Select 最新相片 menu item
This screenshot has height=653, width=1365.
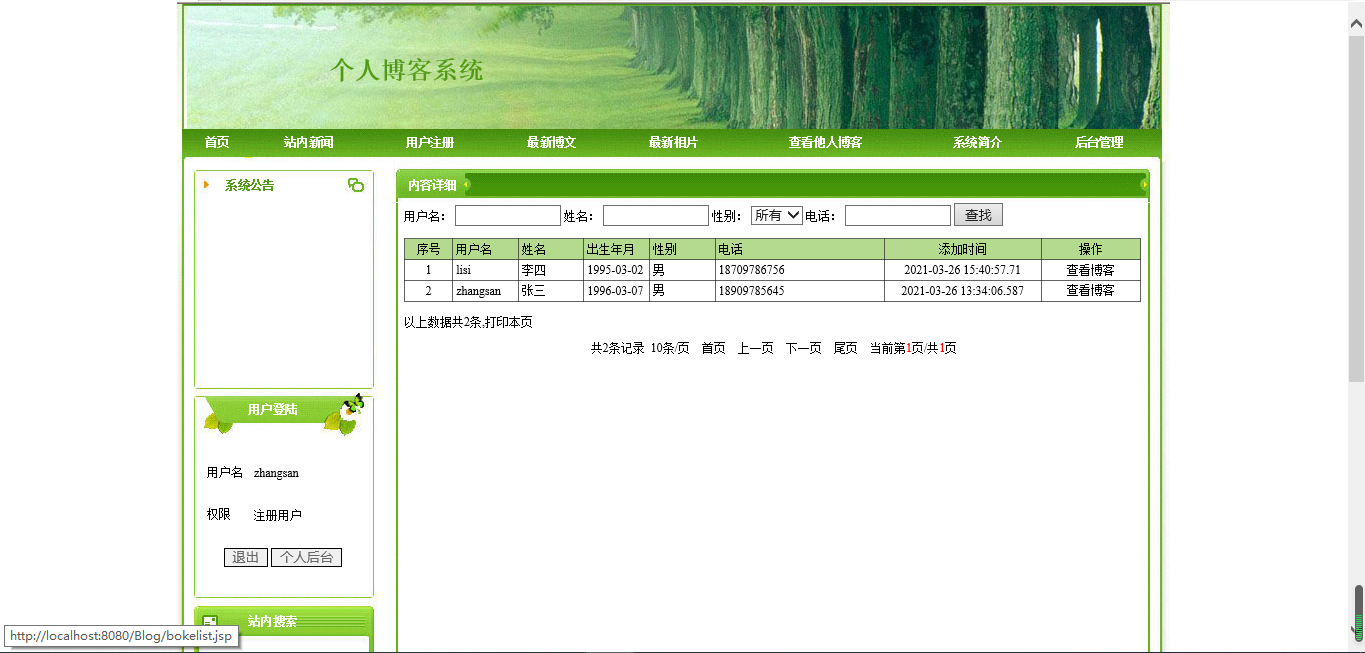coord(673,143)
